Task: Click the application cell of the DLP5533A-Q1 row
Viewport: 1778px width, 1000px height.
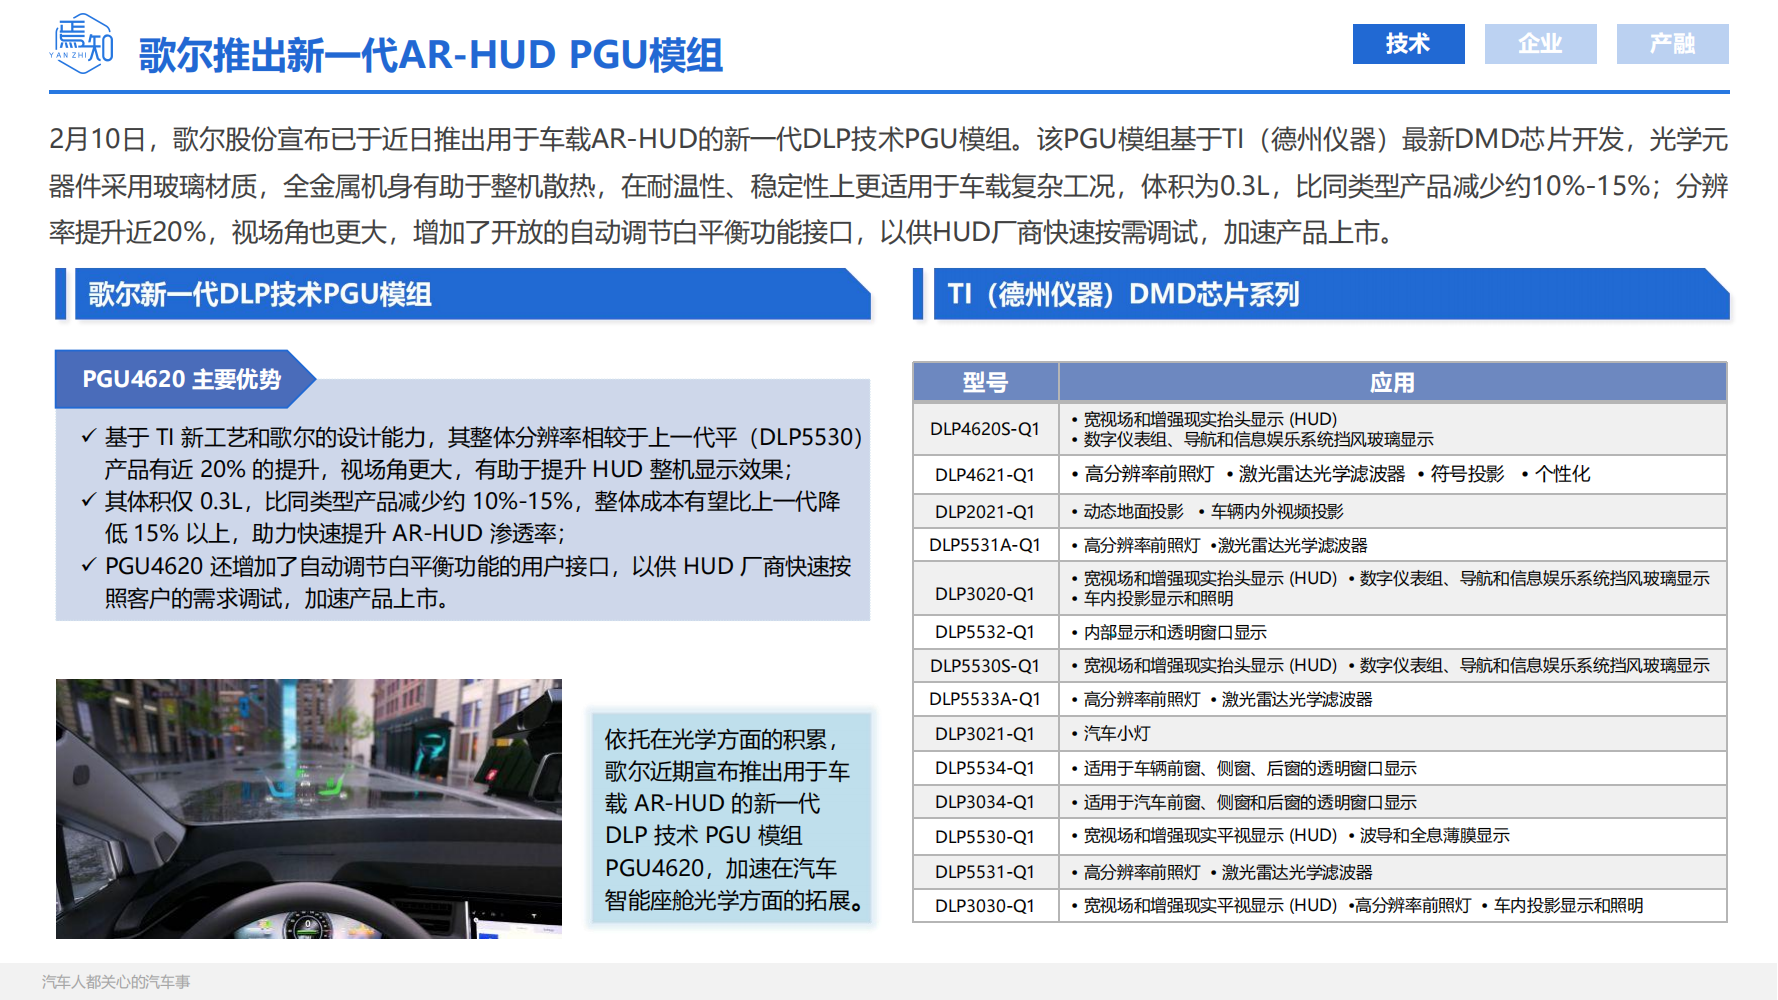Action: coord(1393,699)
